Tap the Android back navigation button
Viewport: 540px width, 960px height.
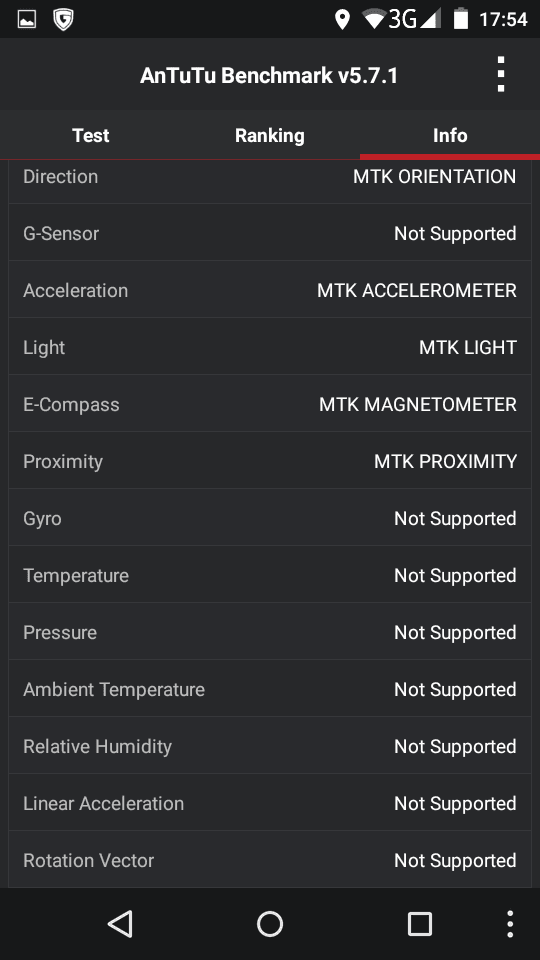(x=121, y=924)
